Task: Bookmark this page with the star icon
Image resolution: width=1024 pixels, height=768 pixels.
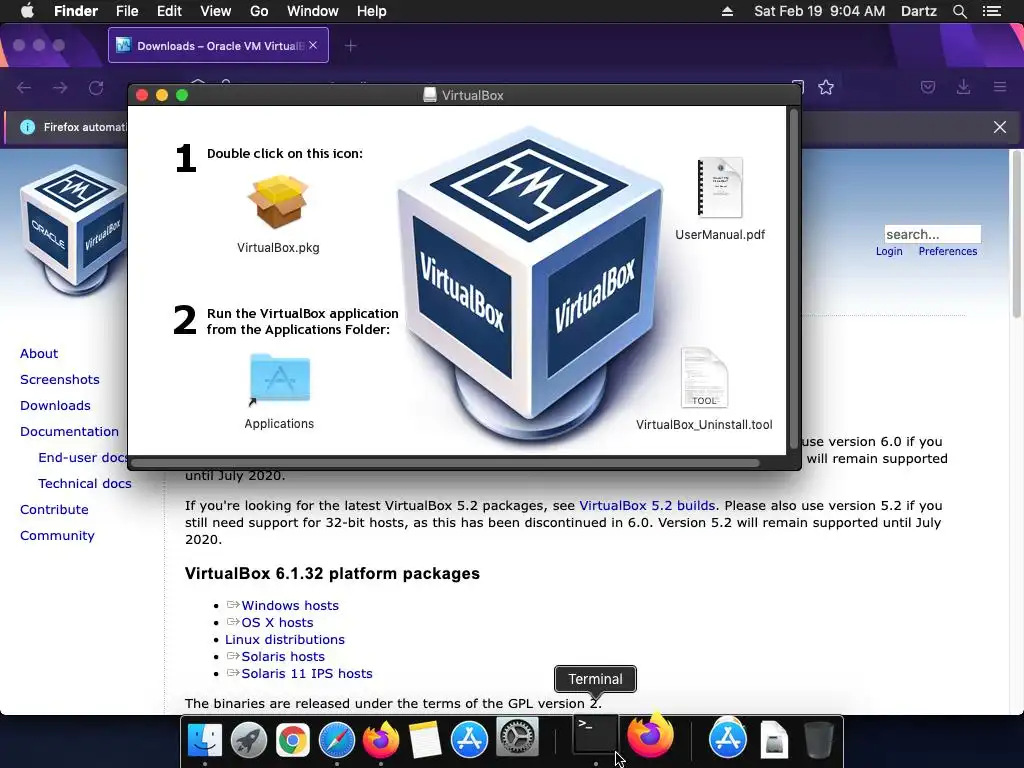Action: pos(825,88)
